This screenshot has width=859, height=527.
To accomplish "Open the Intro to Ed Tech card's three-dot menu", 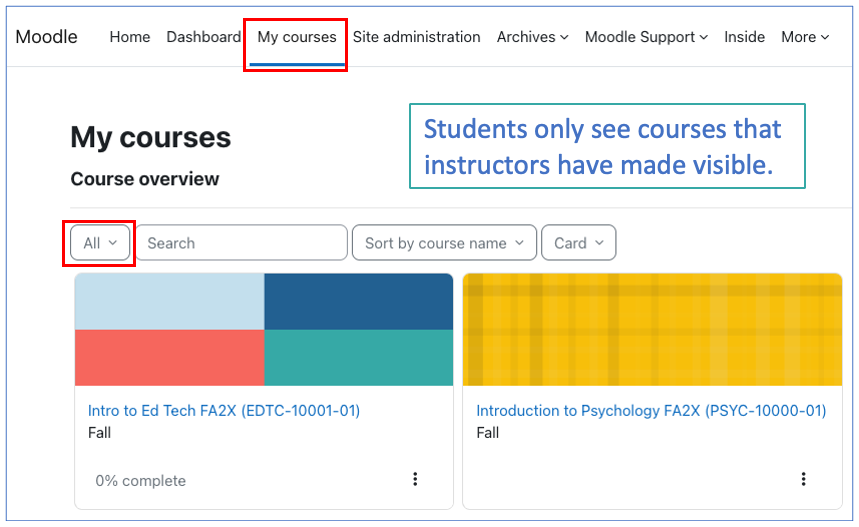I will tap(415, 479).
